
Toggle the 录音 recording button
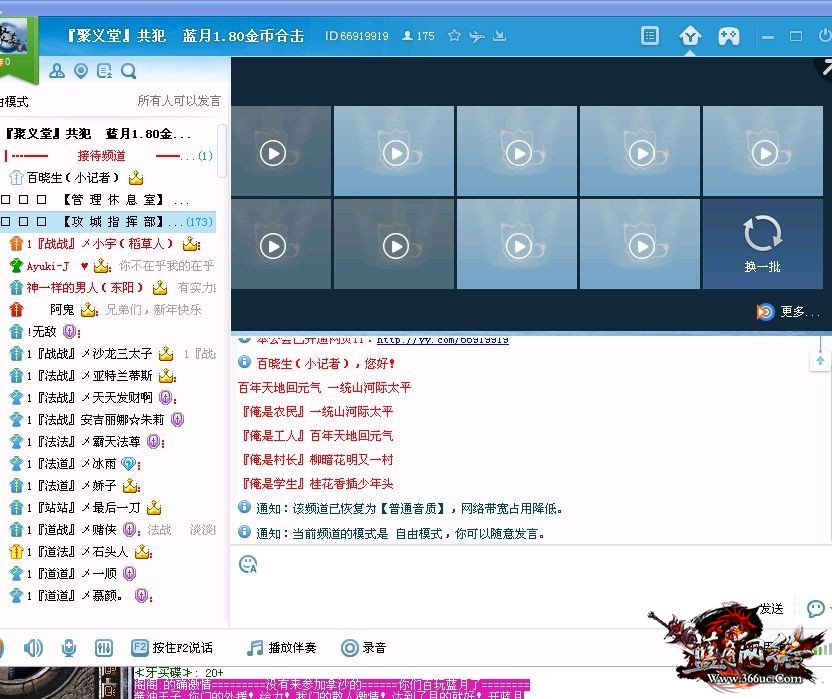364,648
